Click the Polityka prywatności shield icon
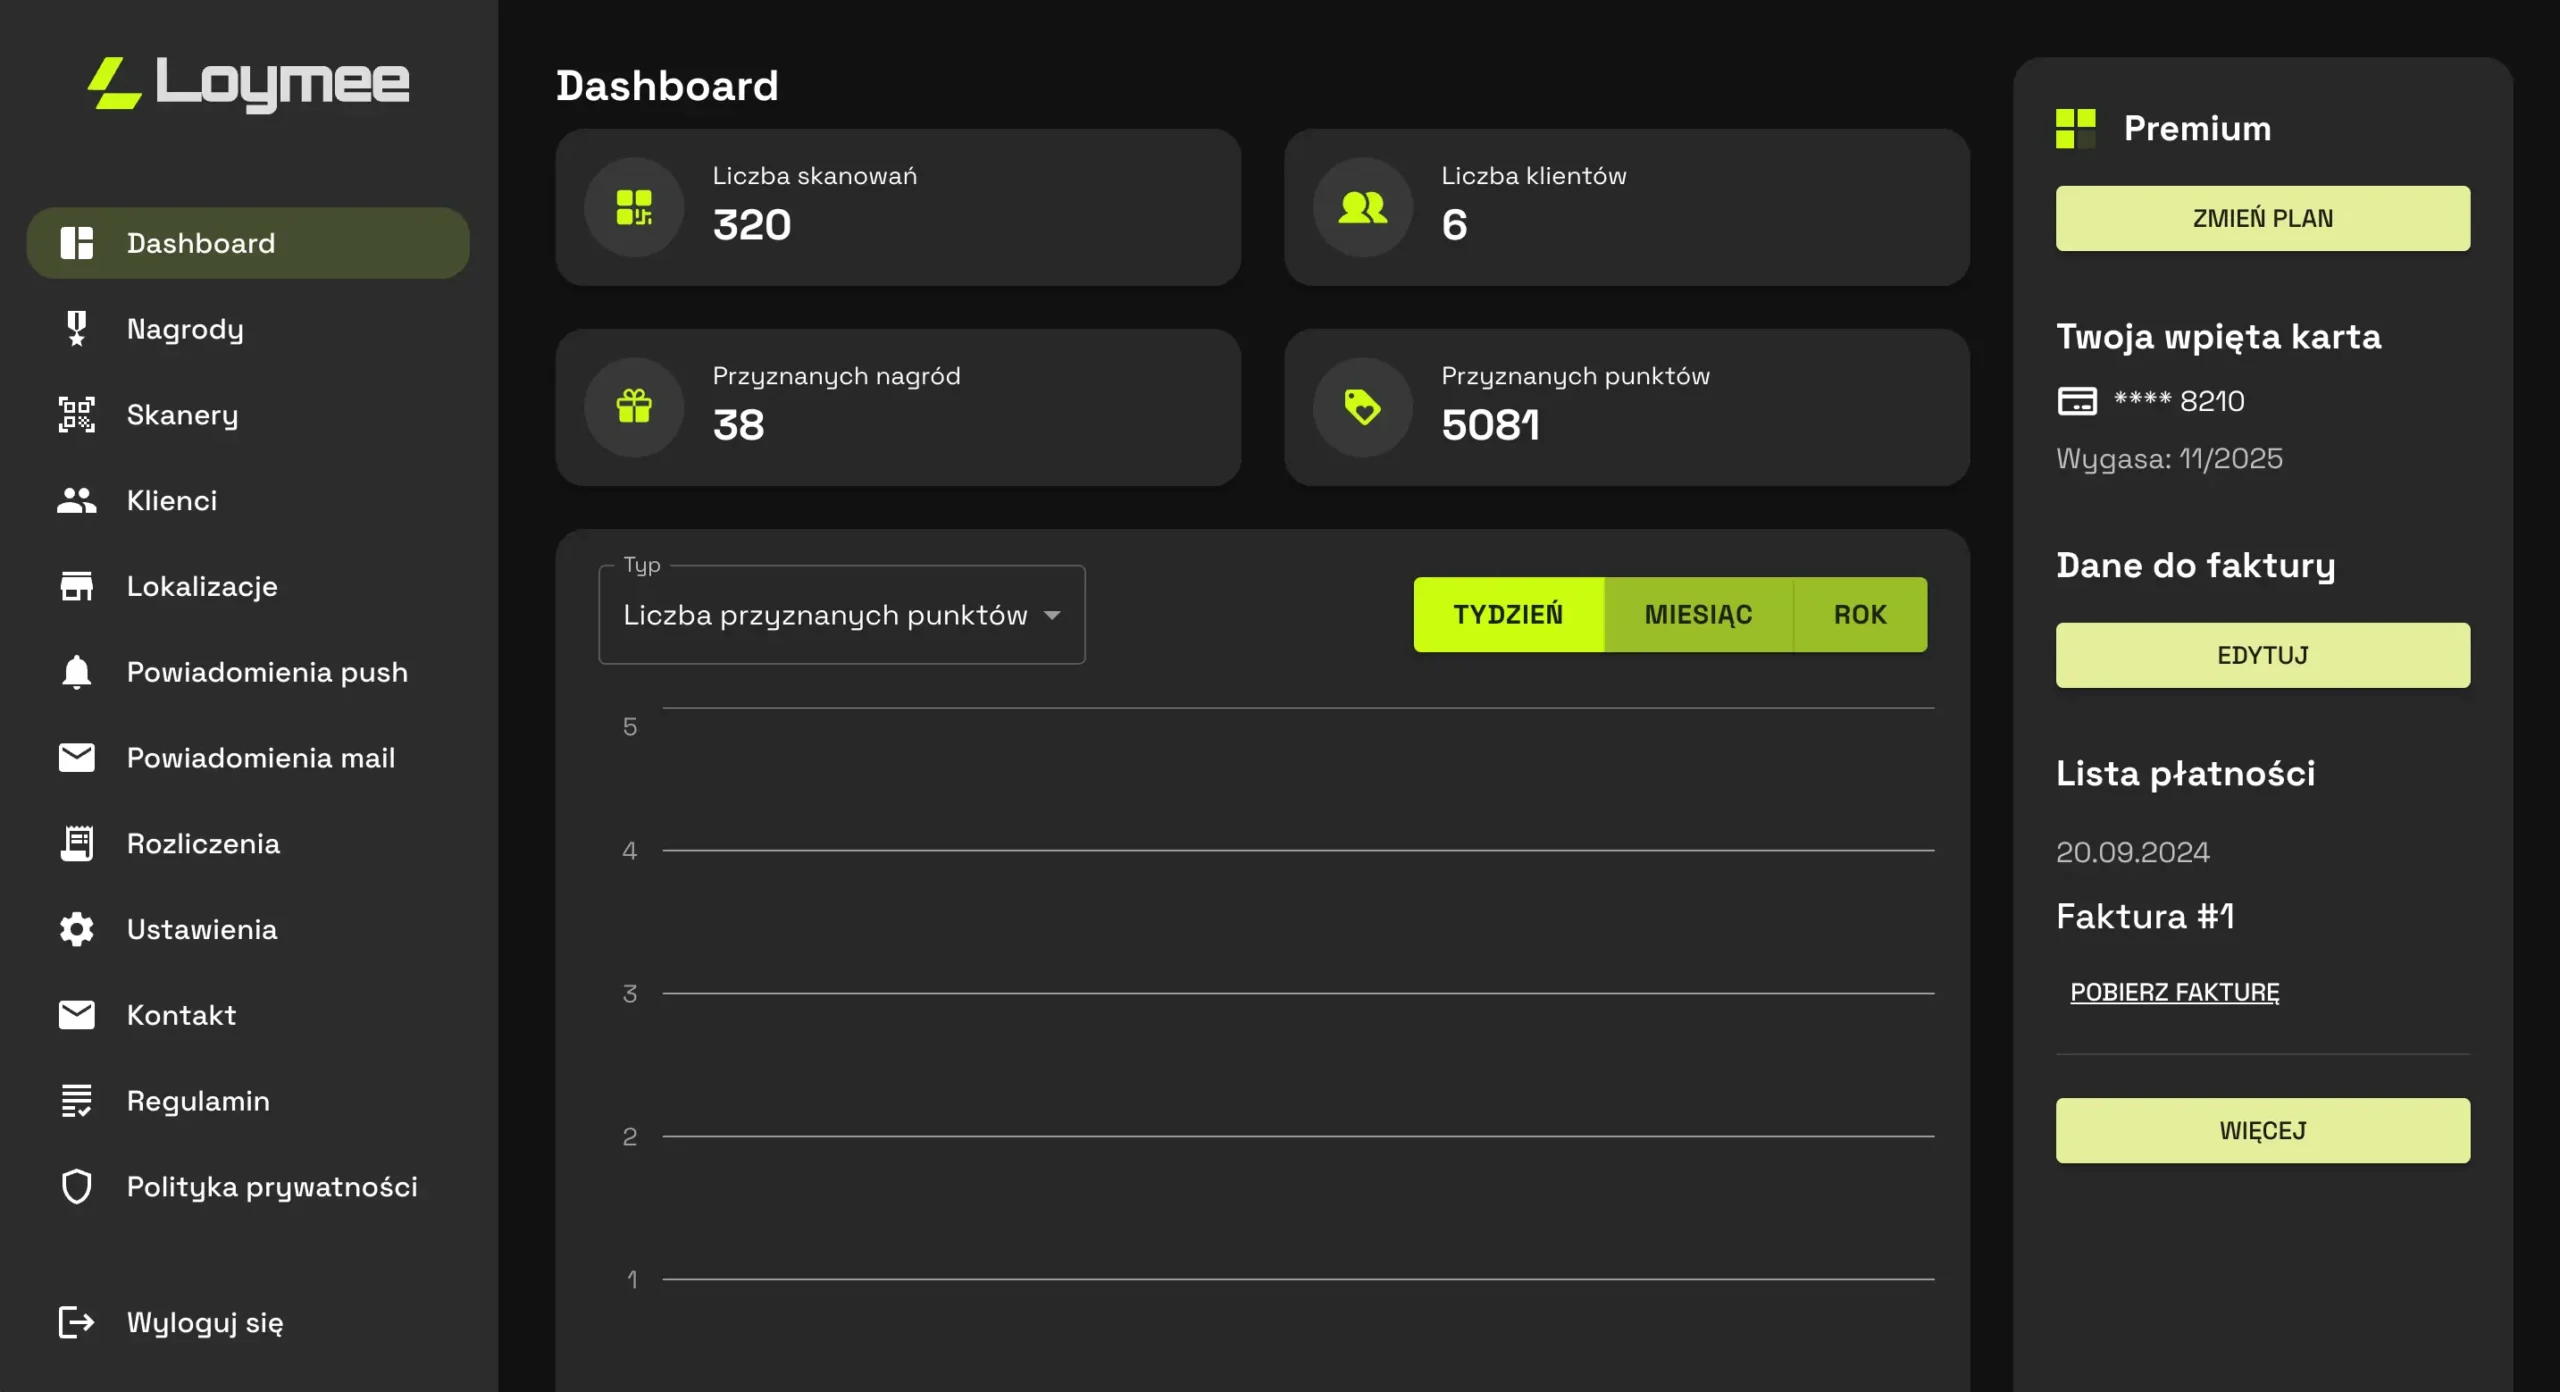This screenshot has height=1392, width=2560. (76, 1187)
